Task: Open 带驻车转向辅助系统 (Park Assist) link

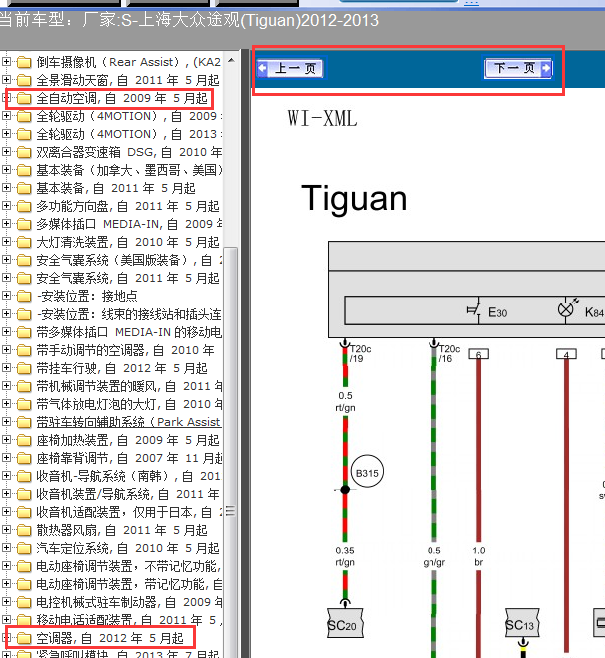Action: 128,422
